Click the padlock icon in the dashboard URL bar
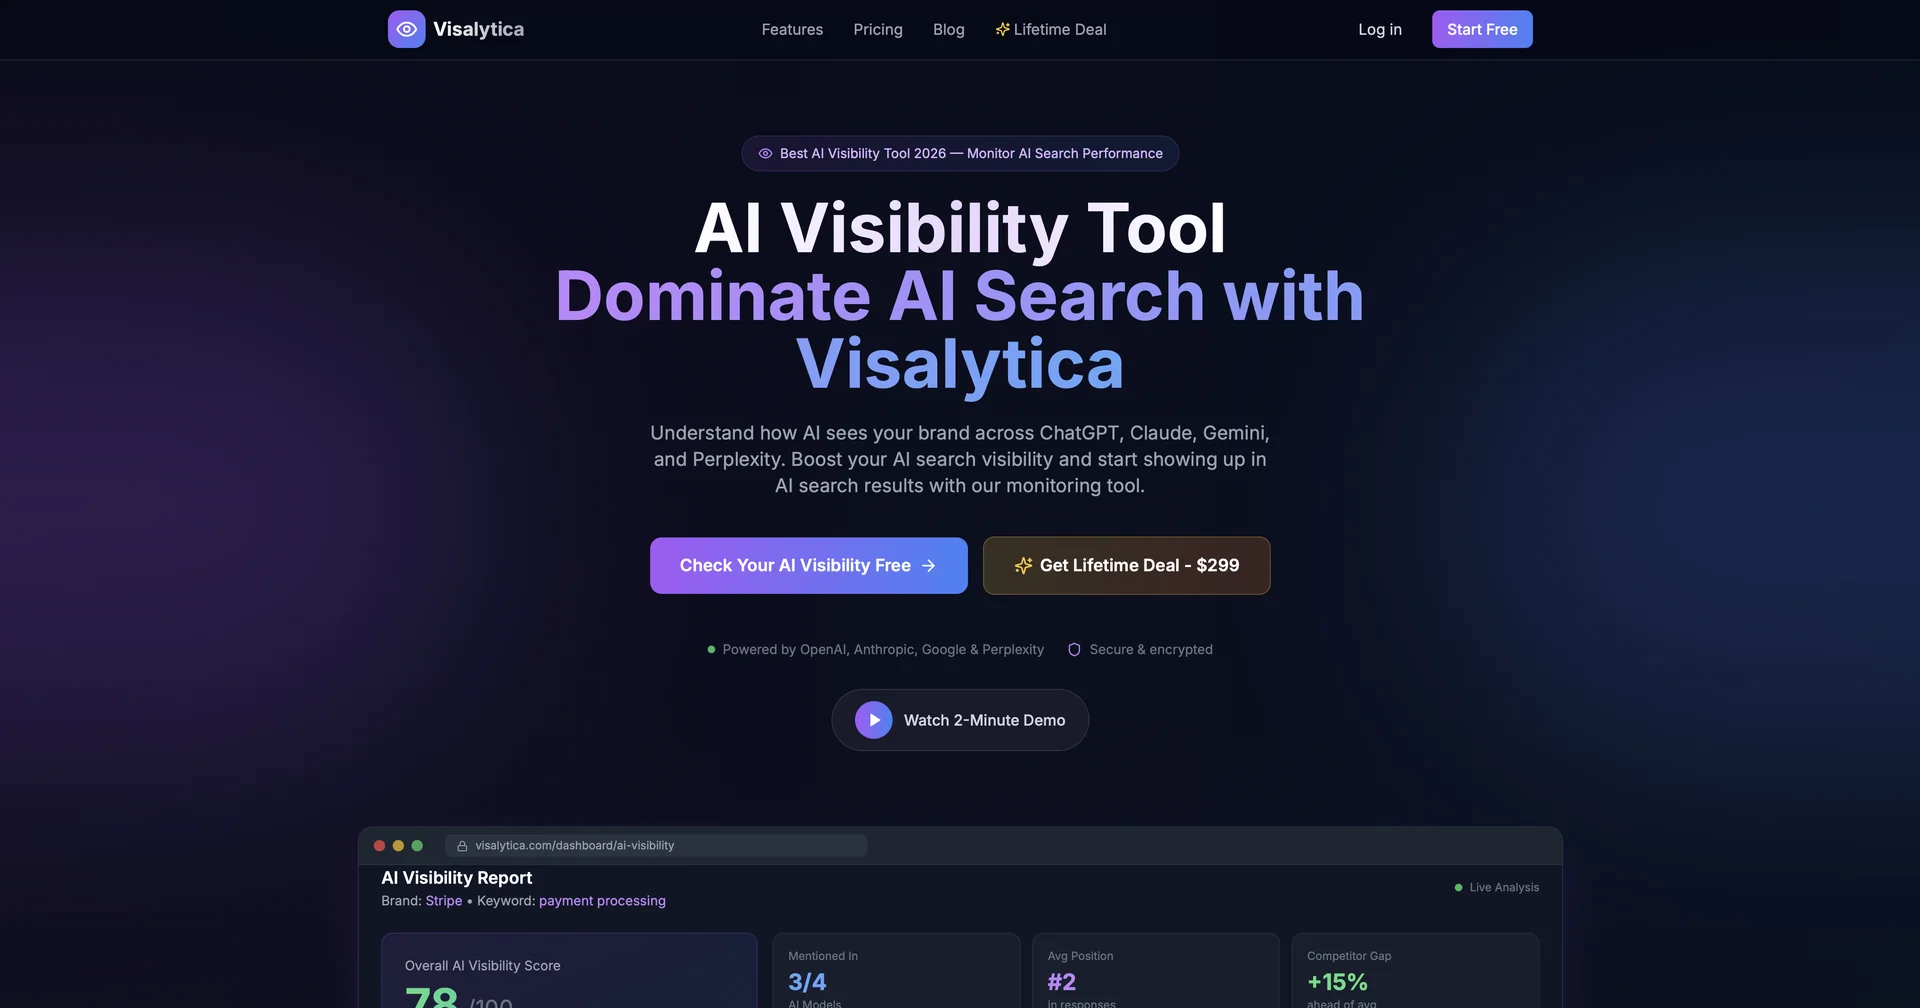This screenshot has width=1920, height=1008. [x=461, y=845]
